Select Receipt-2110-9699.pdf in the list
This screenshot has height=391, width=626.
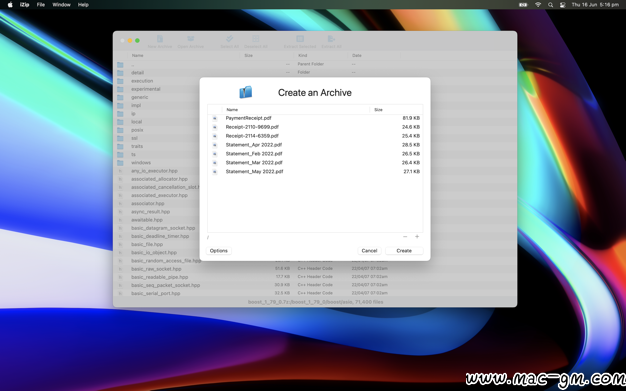pyautogui.click(x=315, y=127)
